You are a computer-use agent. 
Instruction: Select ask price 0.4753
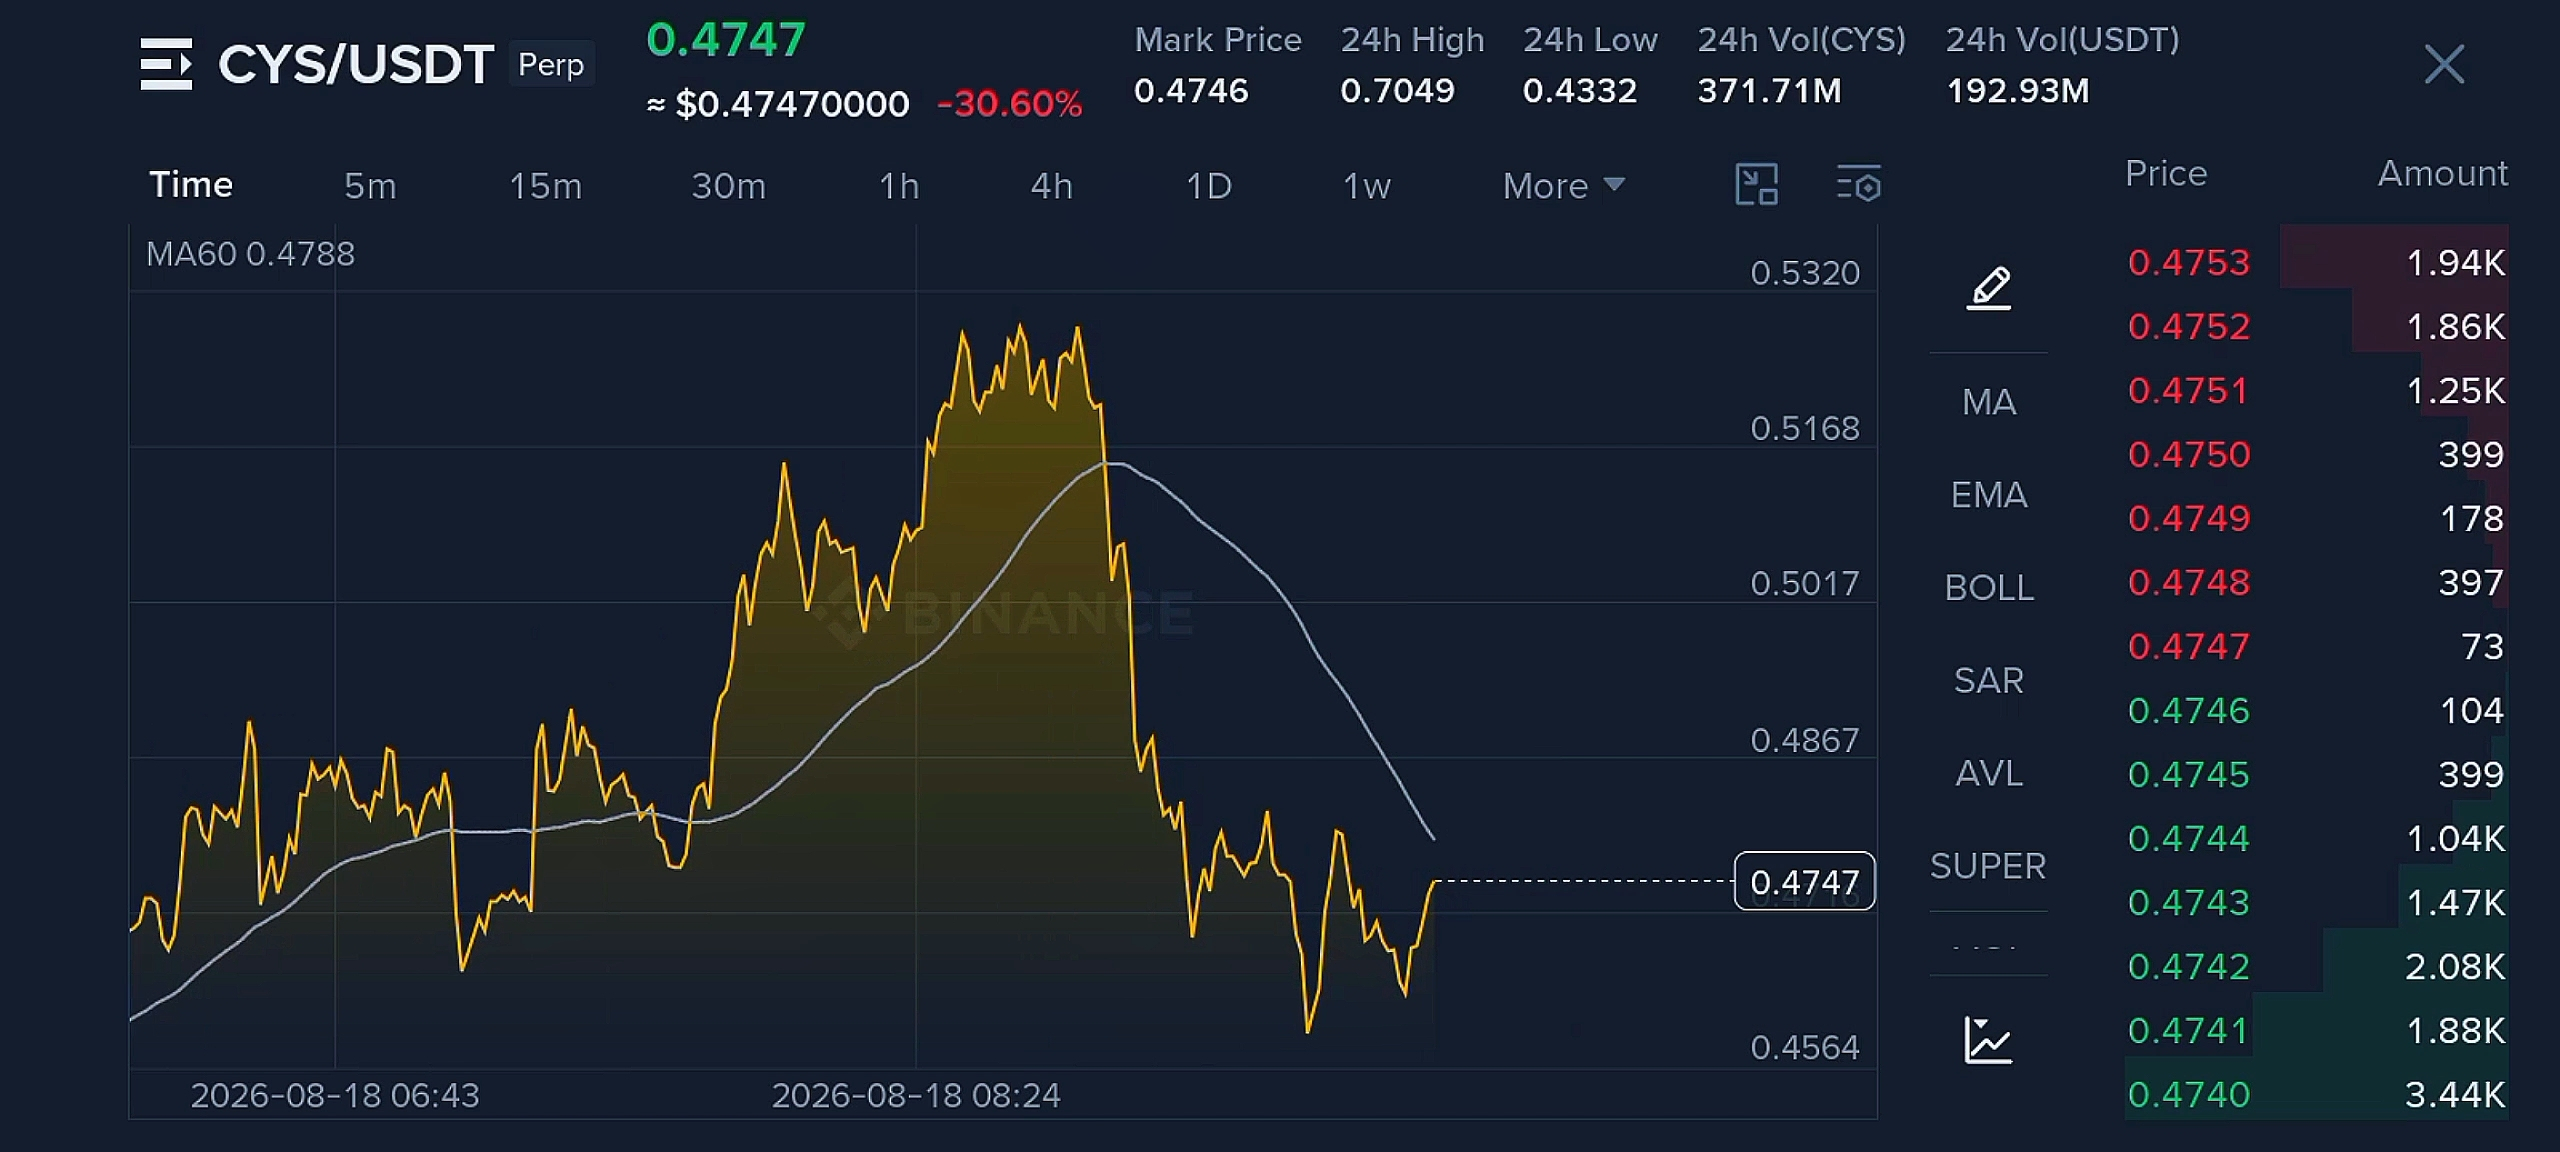pyautogui.click(x=2188, y=263)
